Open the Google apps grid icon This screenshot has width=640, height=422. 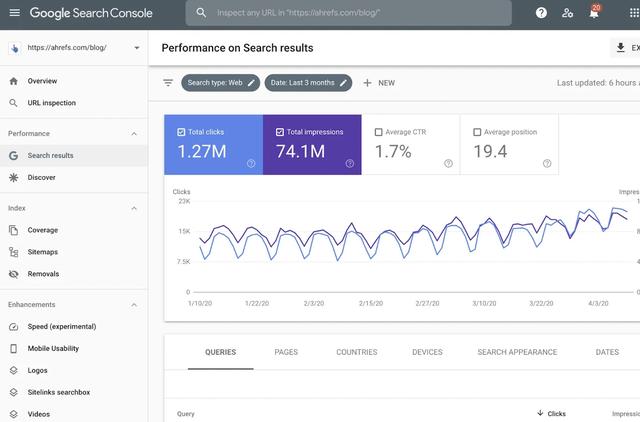coord(634,13)
